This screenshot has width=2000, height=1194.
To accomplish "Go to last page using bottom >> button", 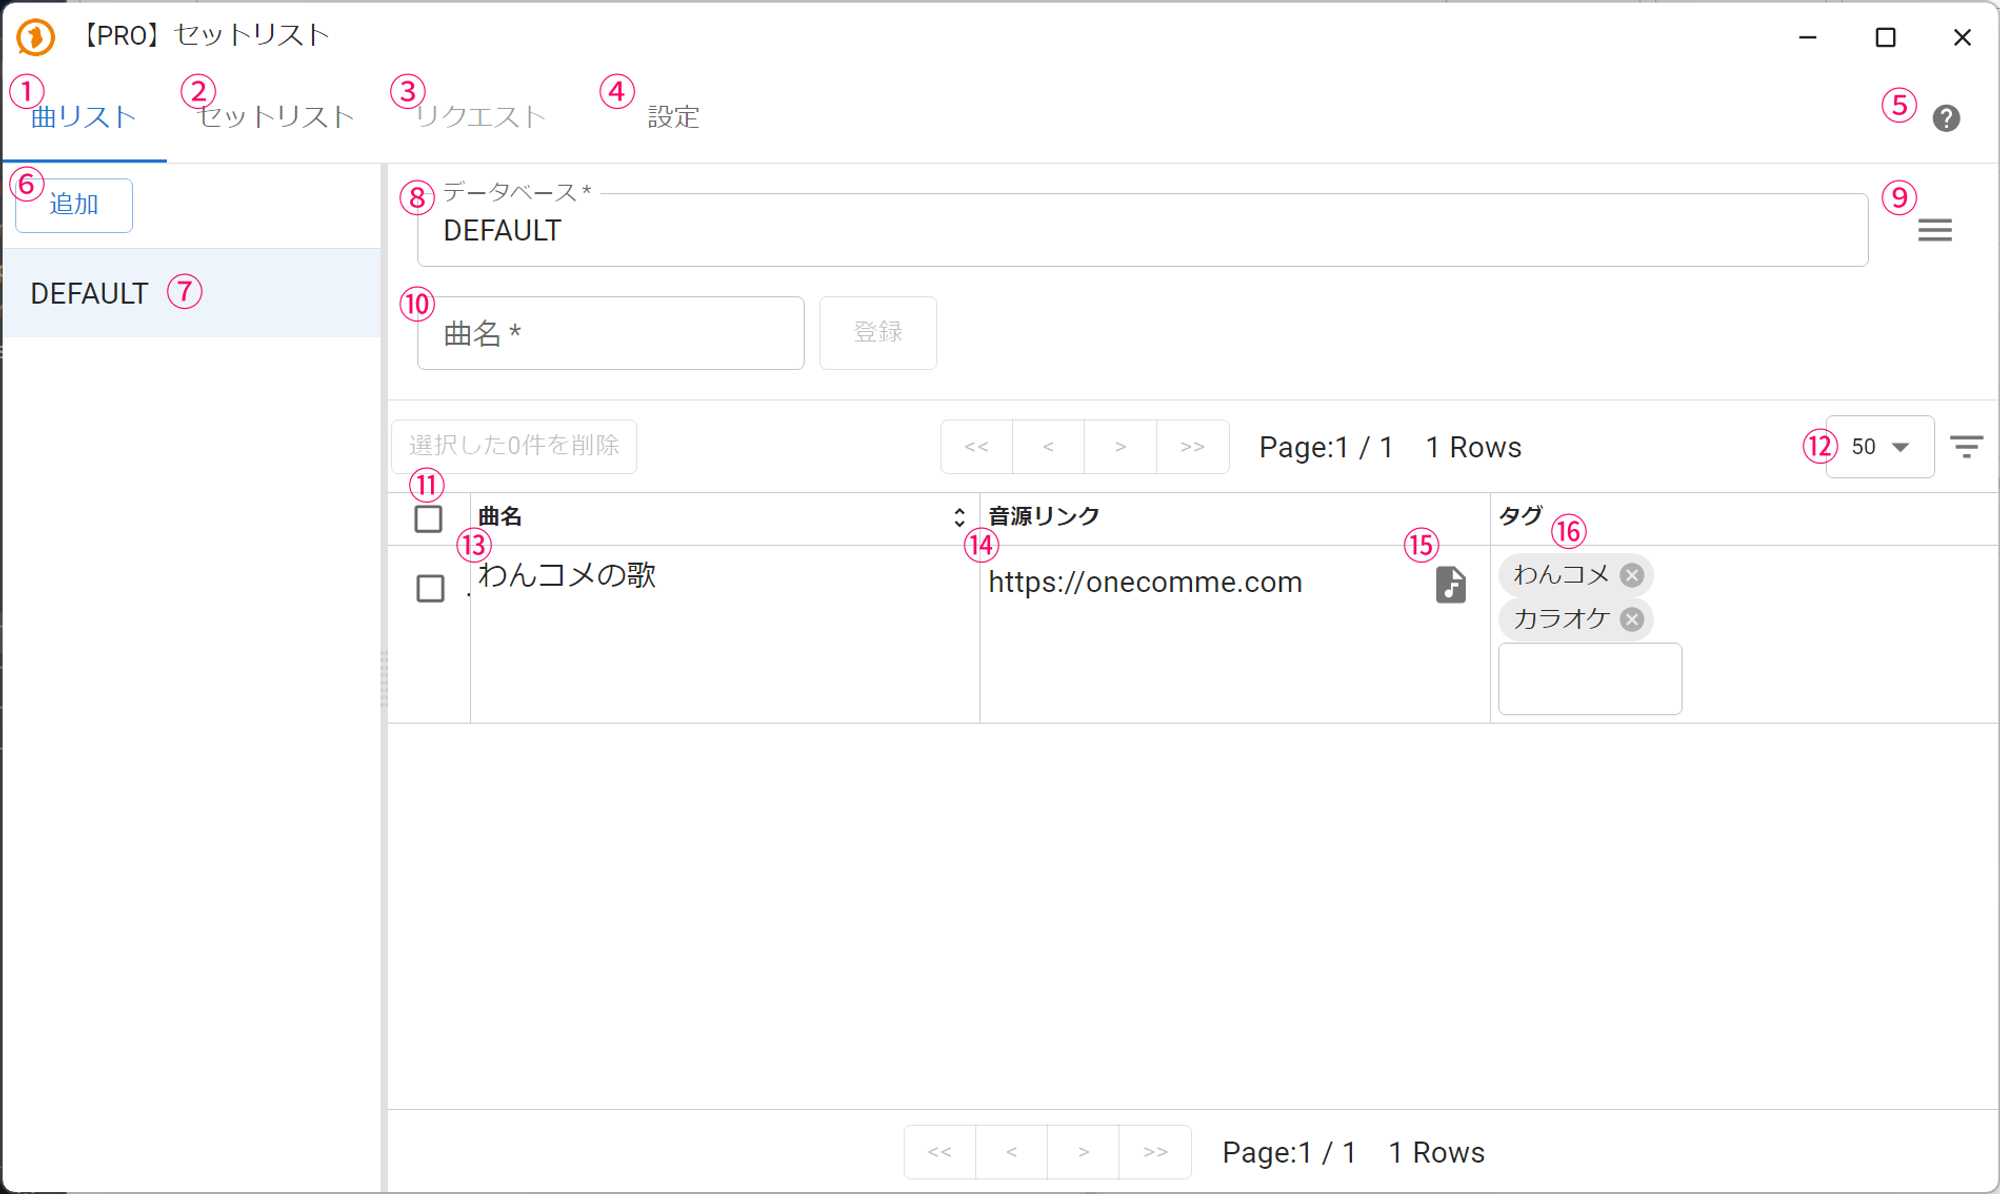I will [1155, 1152].
